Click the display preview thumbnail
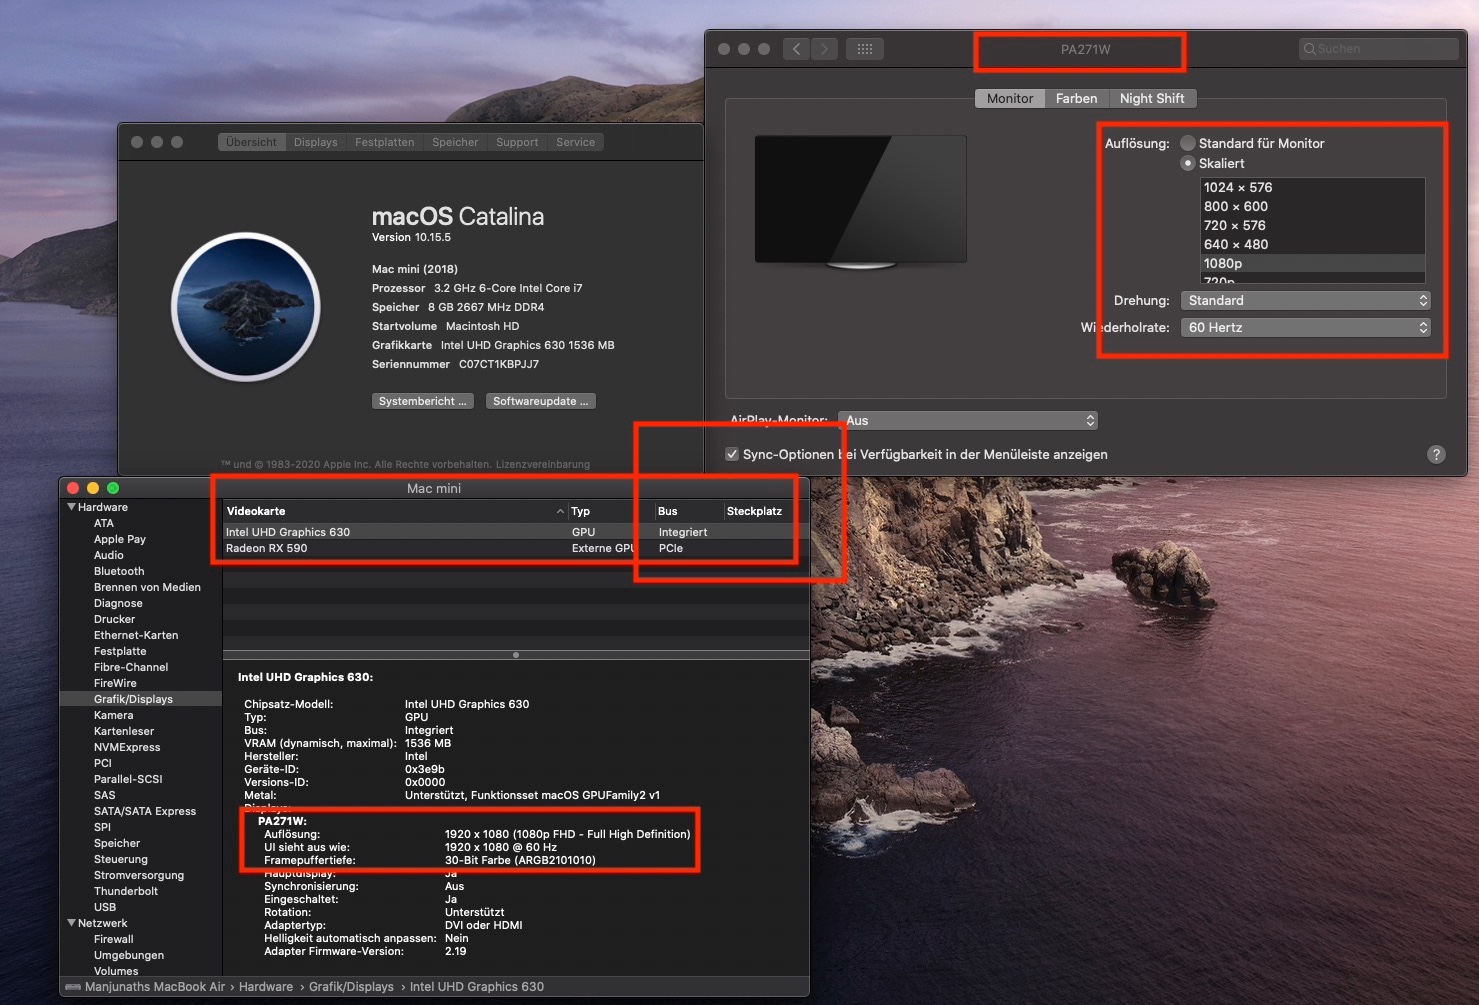 click(x=861, y=202)
